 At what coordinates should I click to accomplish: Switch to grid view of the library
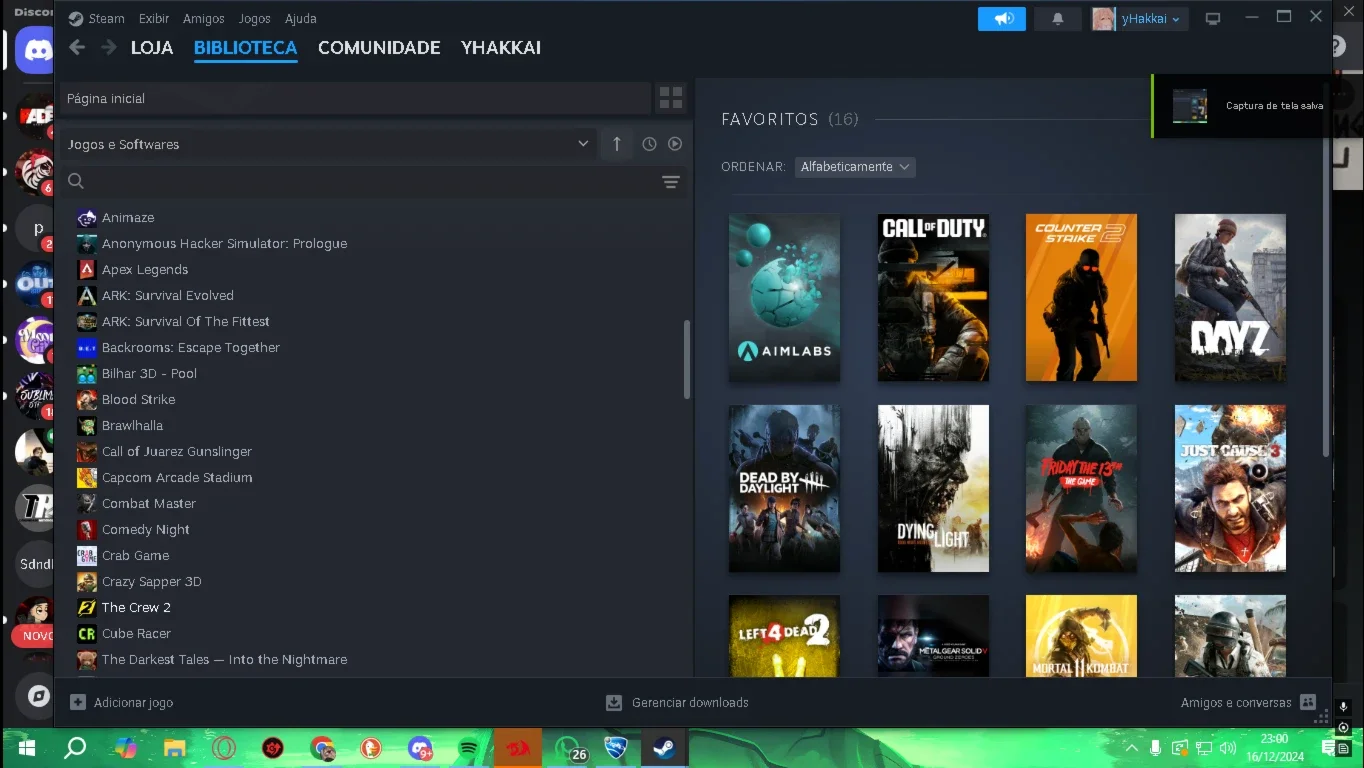point(671,98)
